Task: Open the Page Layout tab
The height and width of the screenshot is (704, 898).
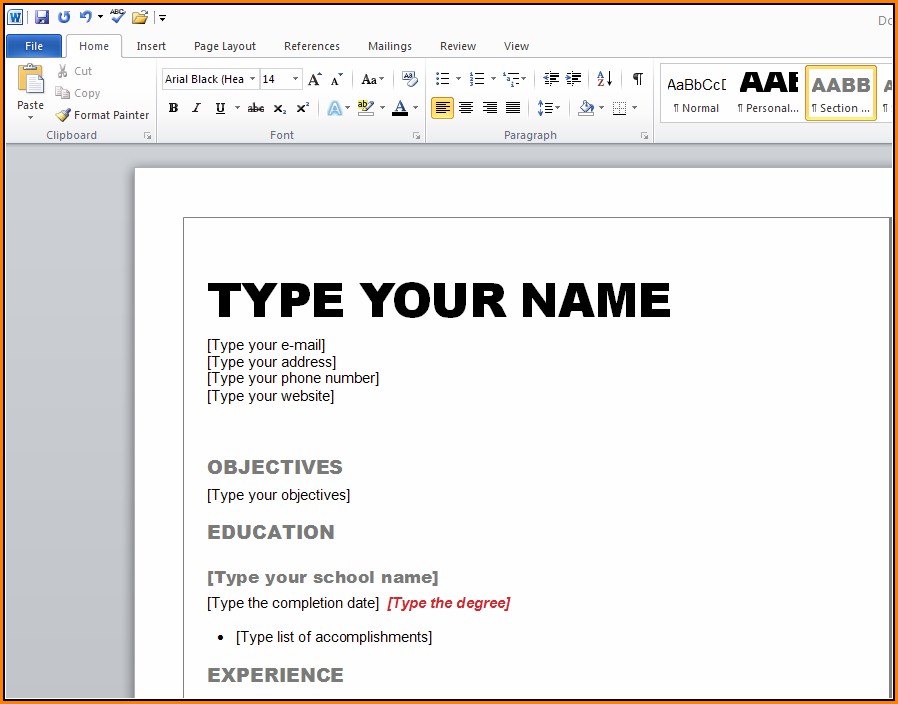Action: 224,46
